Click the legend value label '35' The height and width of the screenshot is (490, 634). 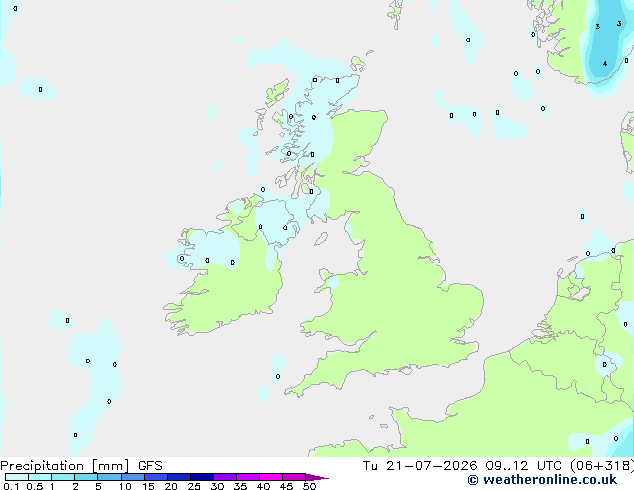point(240,486)
